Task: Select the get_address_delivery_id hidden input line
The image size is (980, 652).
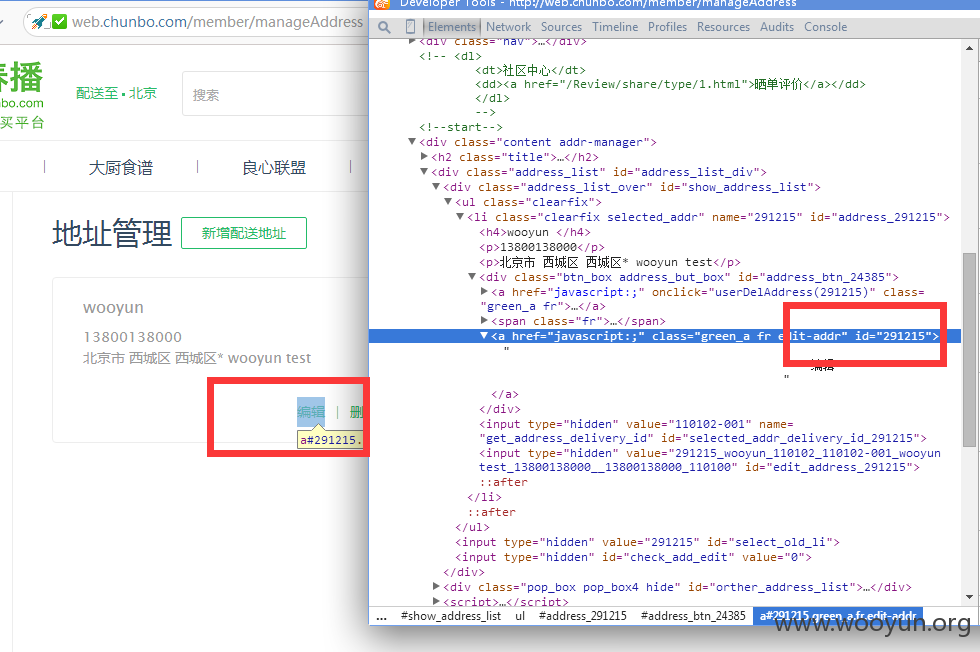Action: (x=703, y=431)
